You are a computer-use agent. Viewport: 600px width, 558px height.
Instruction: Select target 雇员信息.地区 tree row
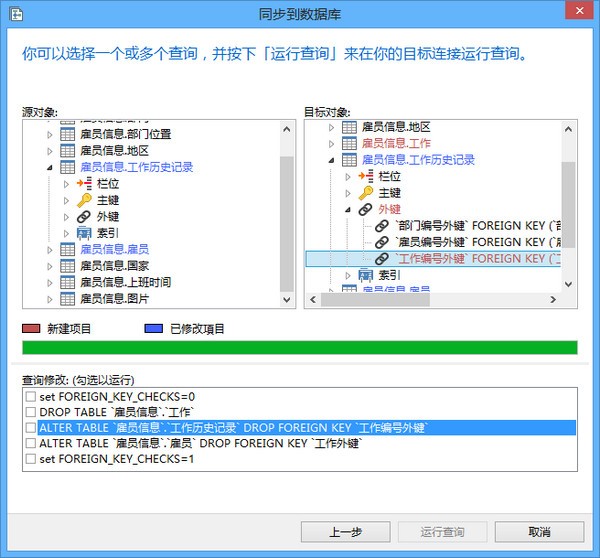click(396, 127)
